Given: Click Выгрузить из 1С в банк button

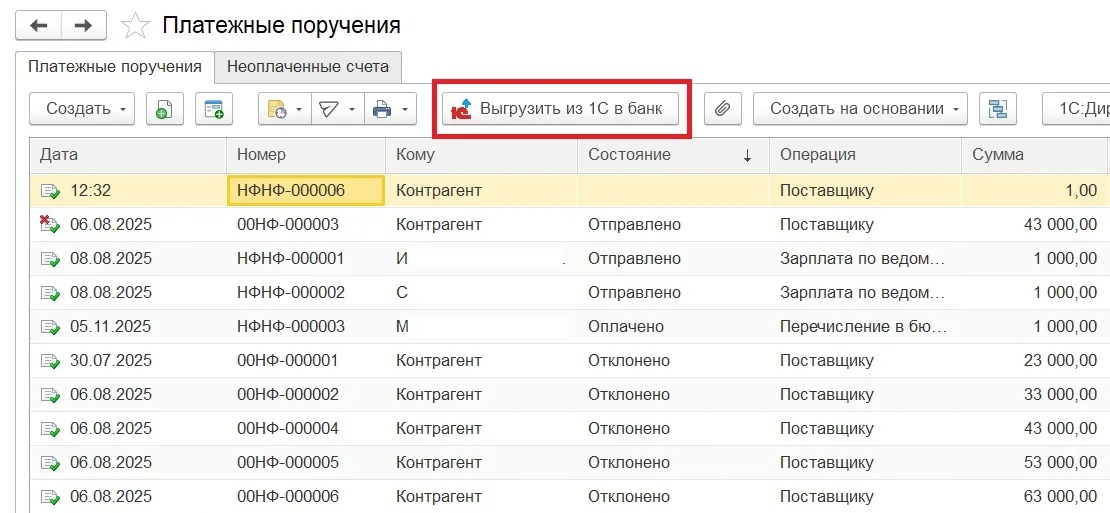Looking at the screenshot, I should (x=560, y=109).
